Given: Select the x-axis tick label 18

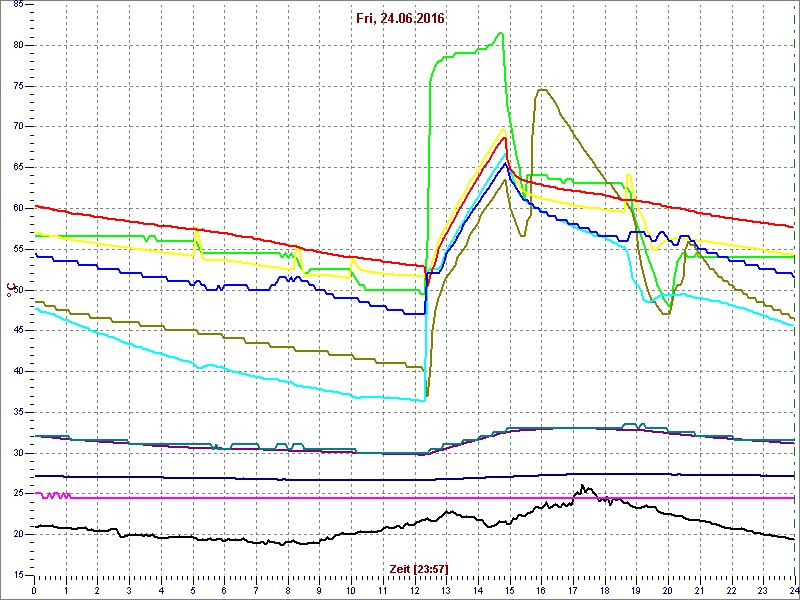Looking at the screenshot, I should [604, 590].
